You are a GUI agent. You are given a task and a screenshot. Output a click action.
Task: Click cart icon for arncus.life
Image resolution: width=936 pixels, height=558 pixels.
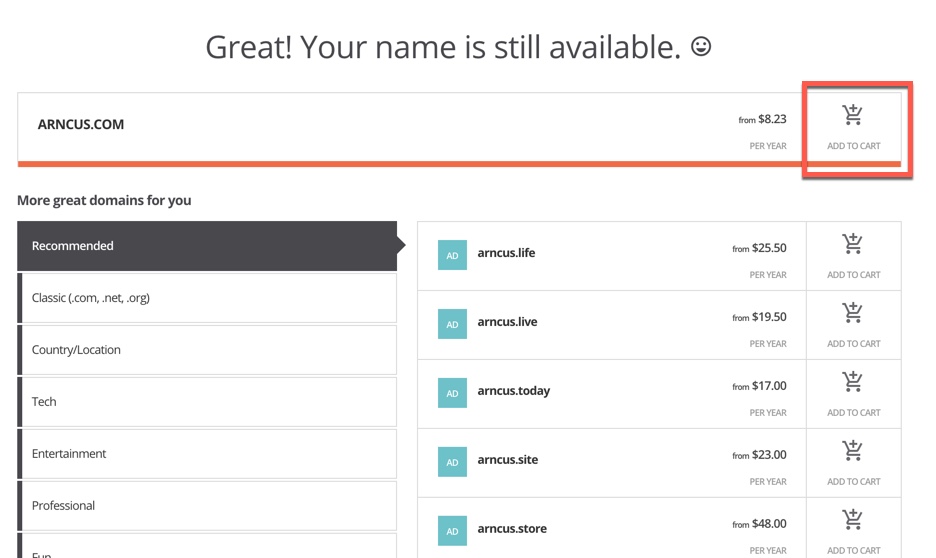tap(853, 244)
